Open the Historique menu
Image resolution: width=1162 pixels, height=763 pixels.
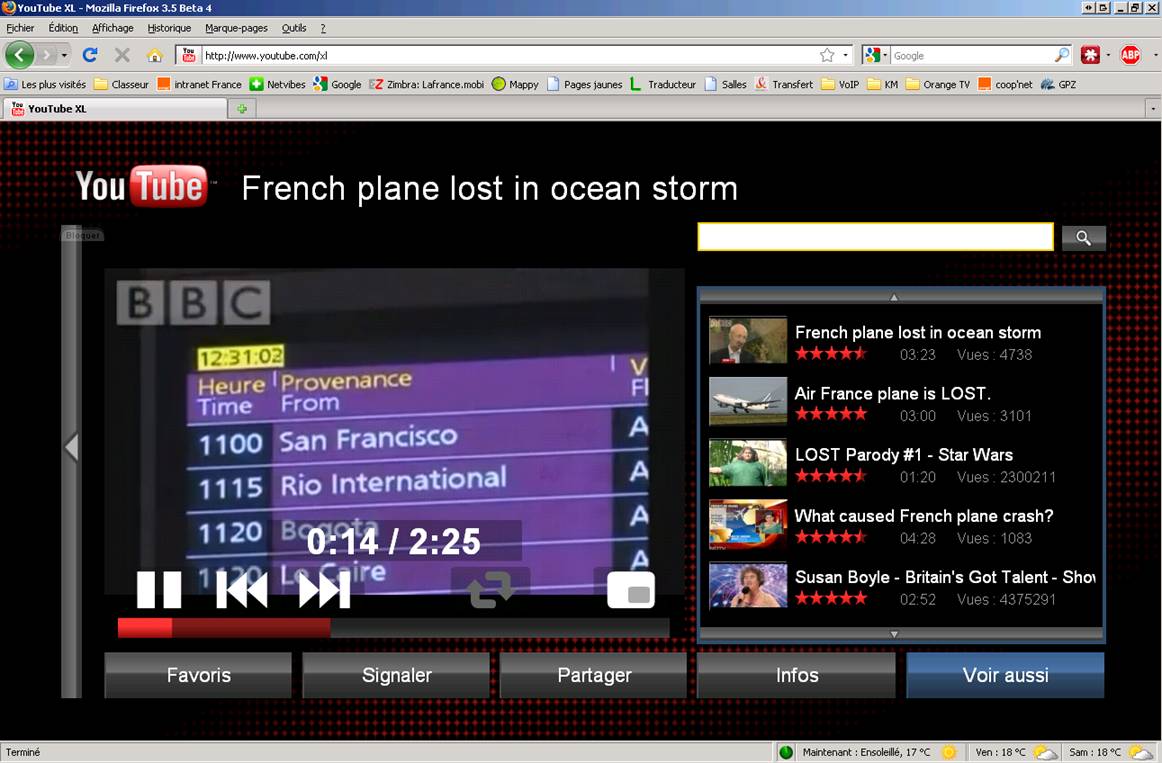(x=169, y=28)
